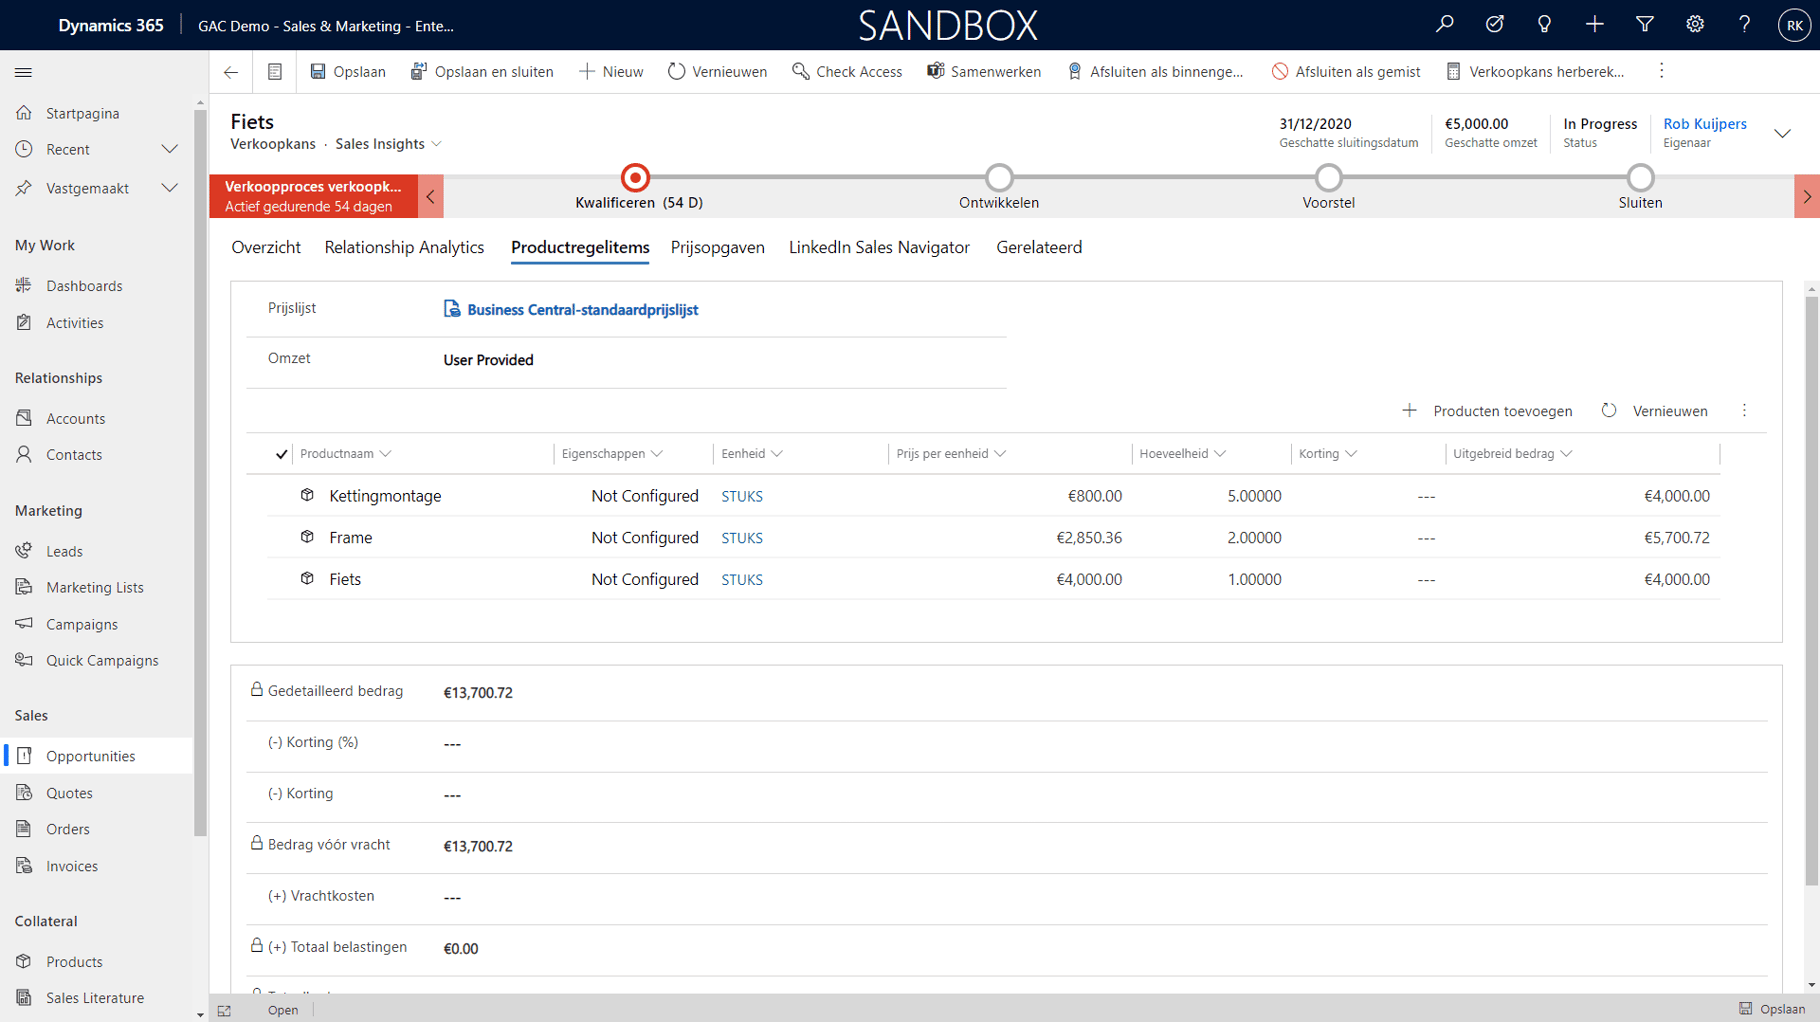Open the popout icon in status bar
Image resolution: width=1820 pixels, height=1022 pixels.
(x=224, y=1011)
